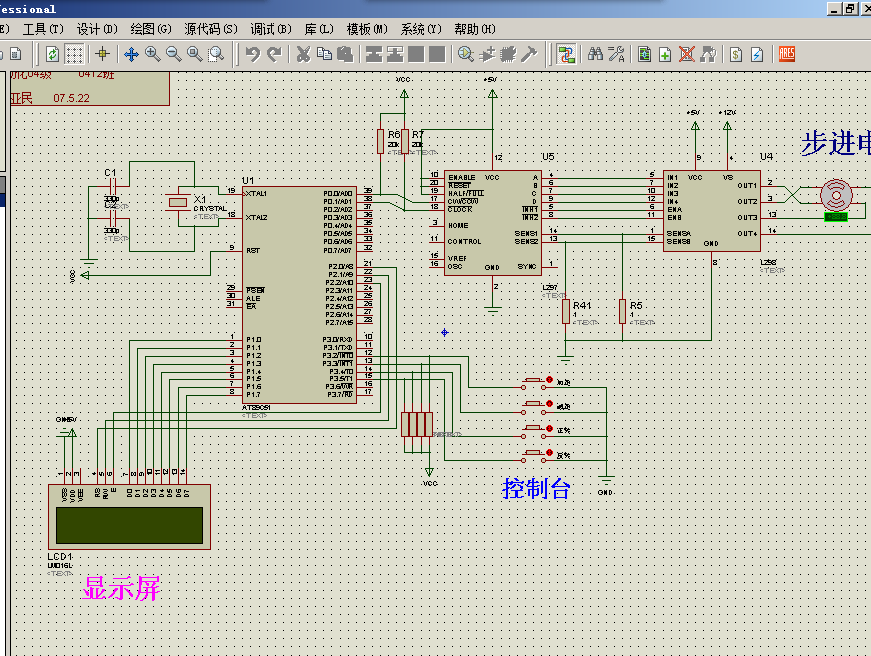Click the cut scissors icon
Screen dimensions: 871x656
pyautogui.click(x=303, y=54)
